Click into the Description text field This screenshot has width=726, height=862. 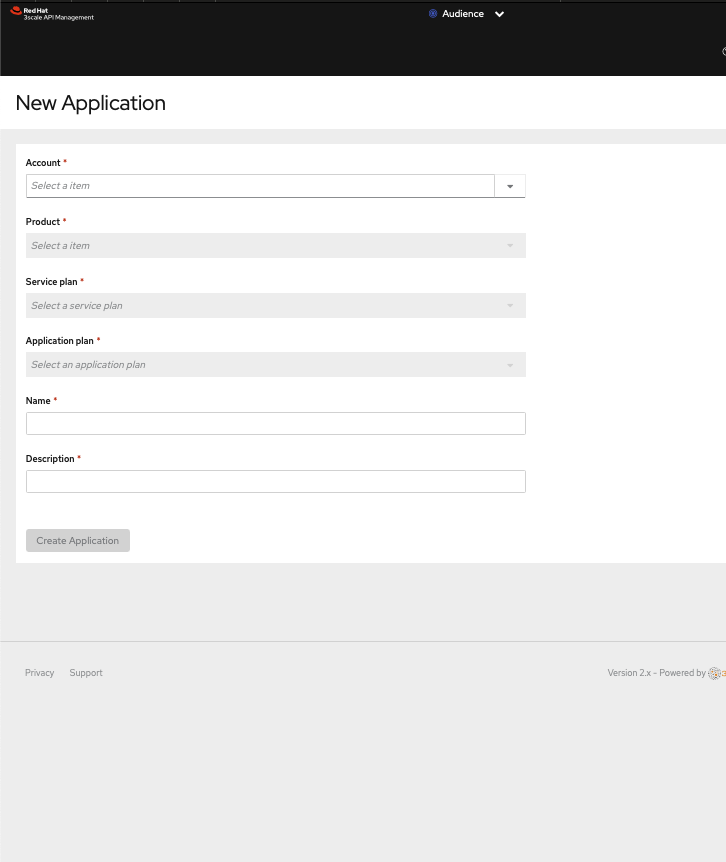click(x=275, y=482)
